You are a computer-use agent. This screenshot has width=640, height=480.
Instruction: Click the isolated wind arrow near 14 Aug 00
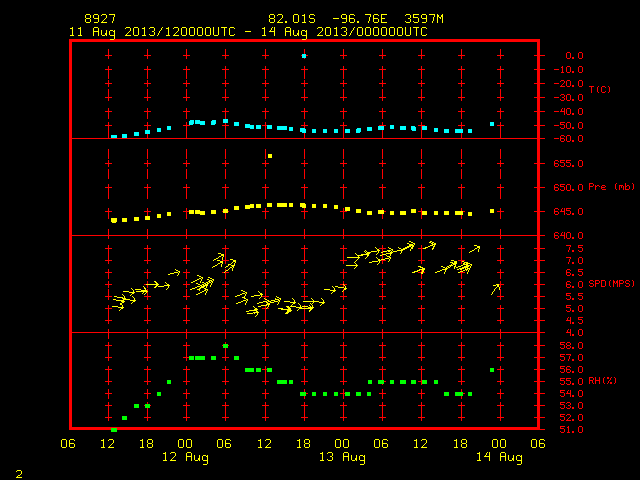pyautogui.click(x=496, y=289)
